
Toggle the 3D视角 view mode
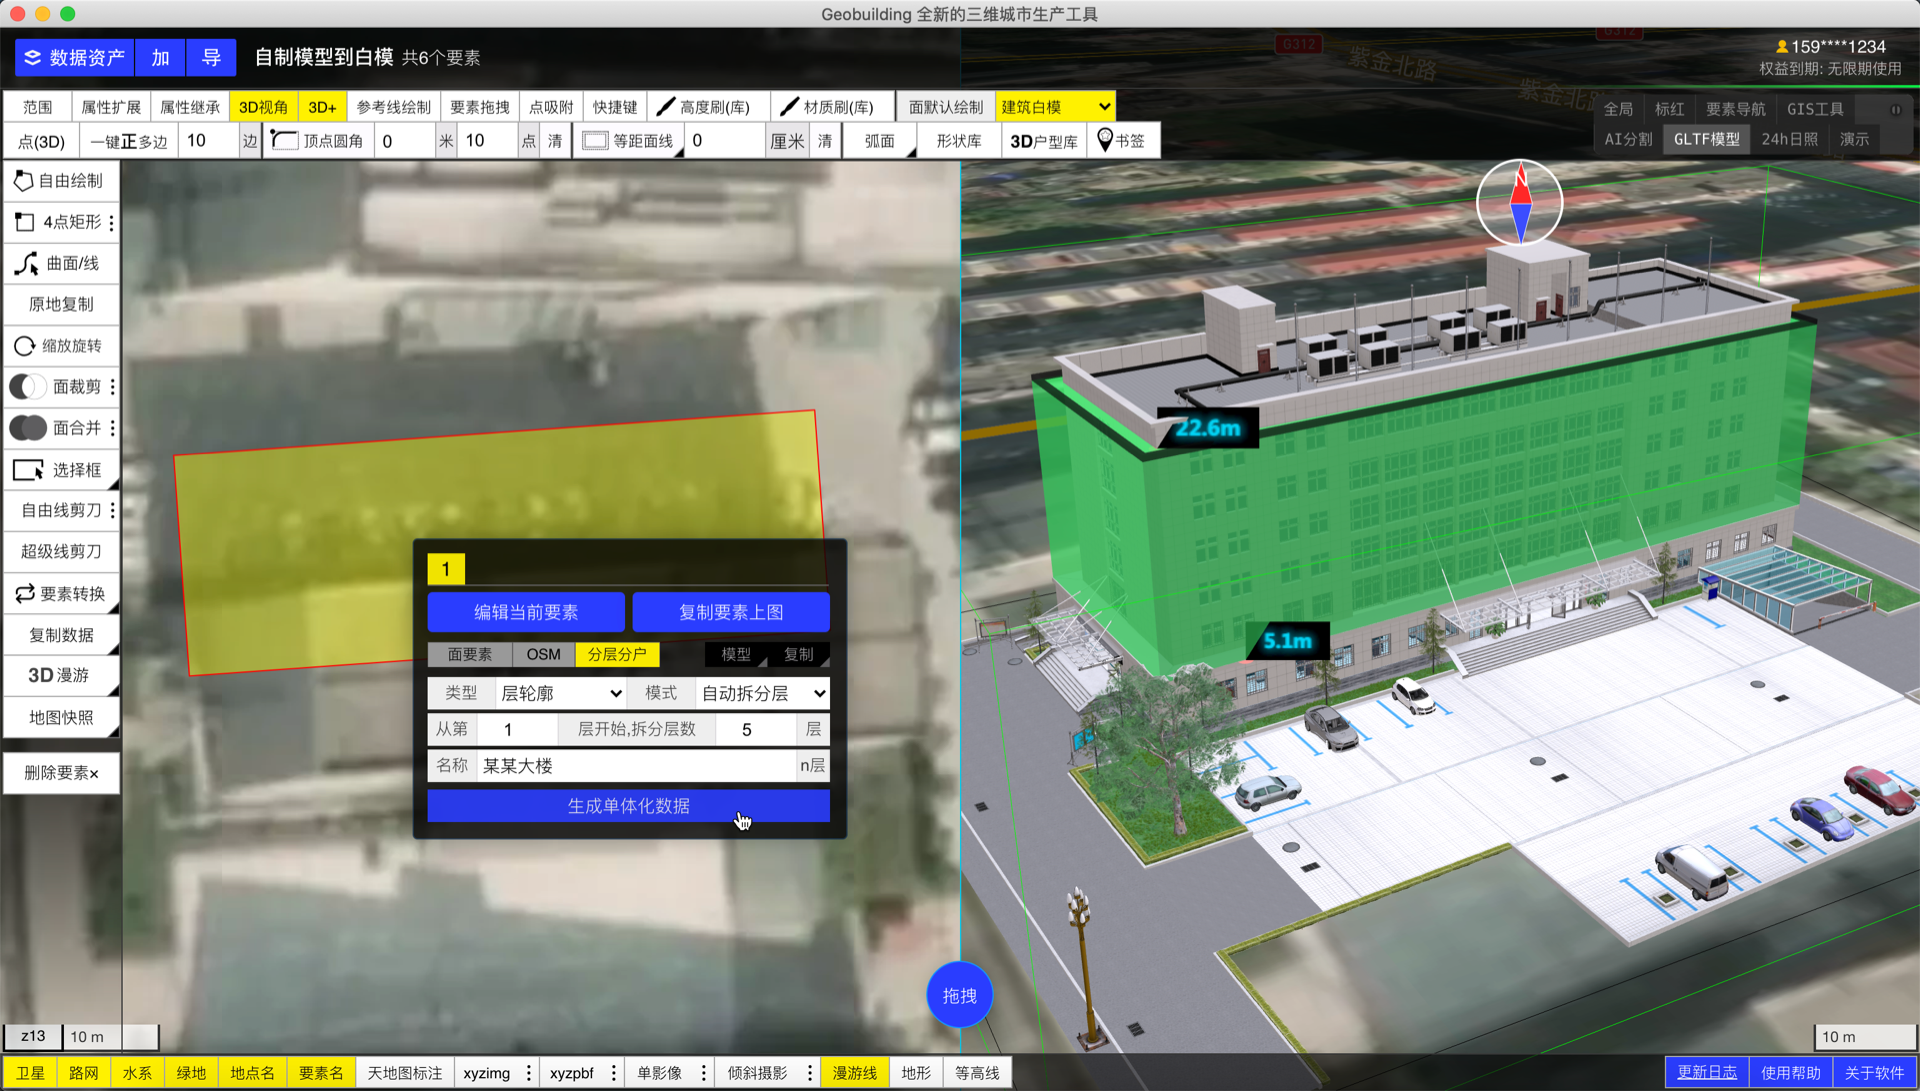click(x=263, y=107)
